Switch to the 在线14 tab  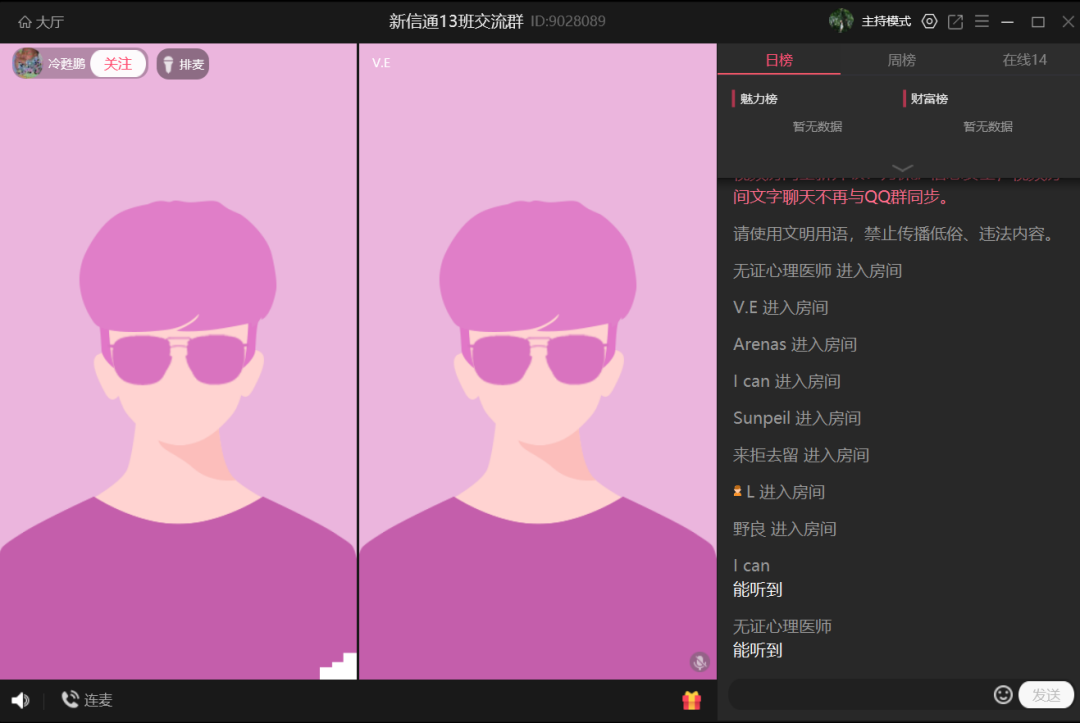(1024, 60)
